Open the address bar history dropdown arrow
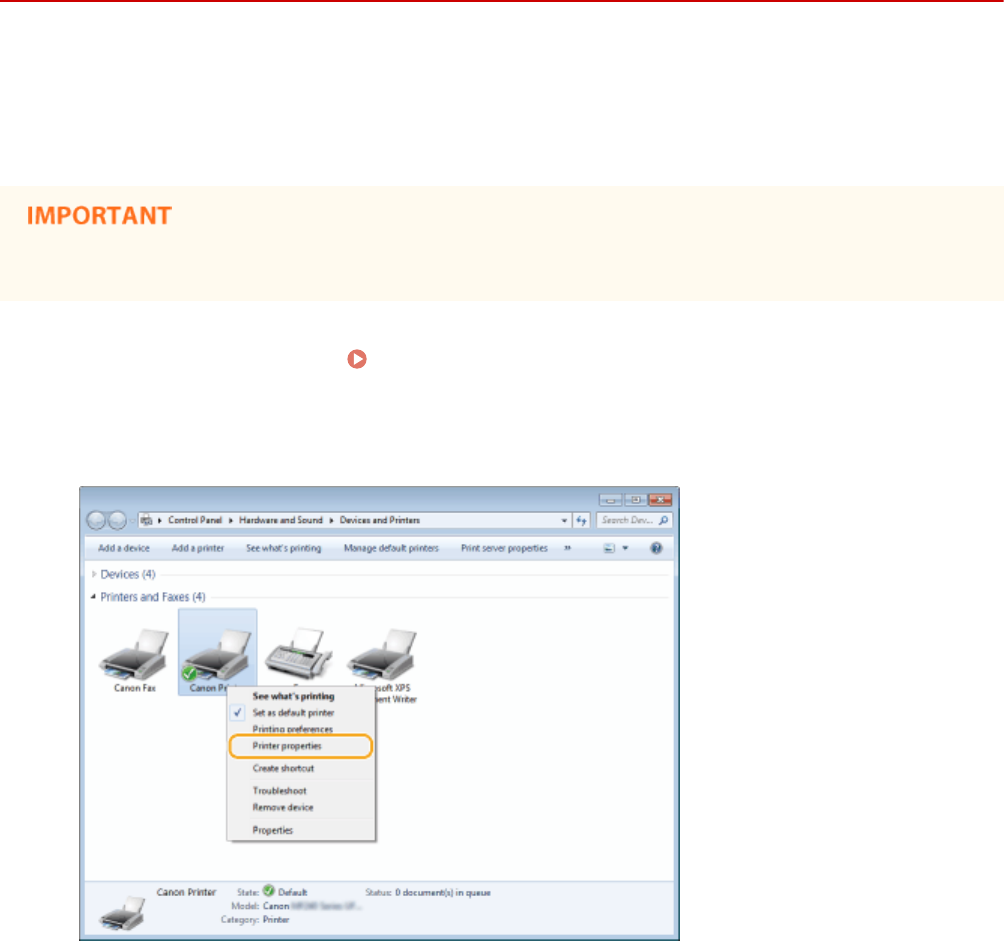 click(564, 520)
